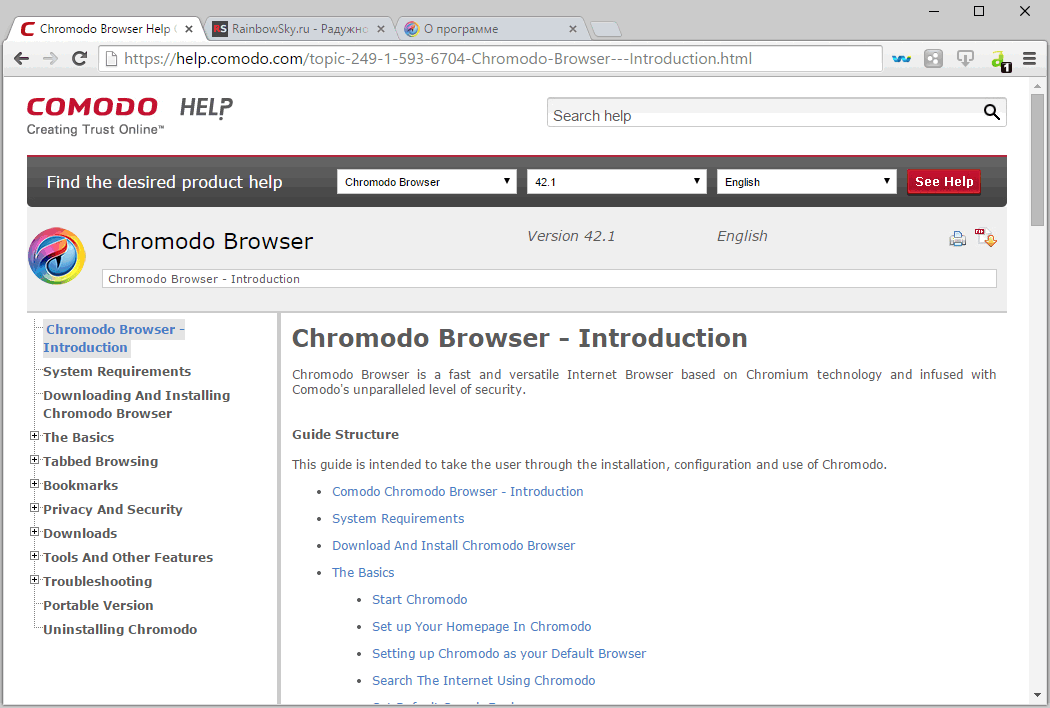Open Tools And Other Features sidebar topic
The height and width of the screenshot is (708, 1050).
(128, 558)
